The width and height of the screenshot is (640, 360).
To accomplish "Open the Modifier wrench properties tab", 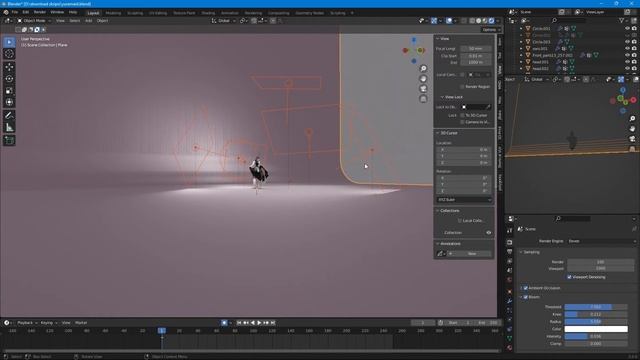I will click(509, 301).
